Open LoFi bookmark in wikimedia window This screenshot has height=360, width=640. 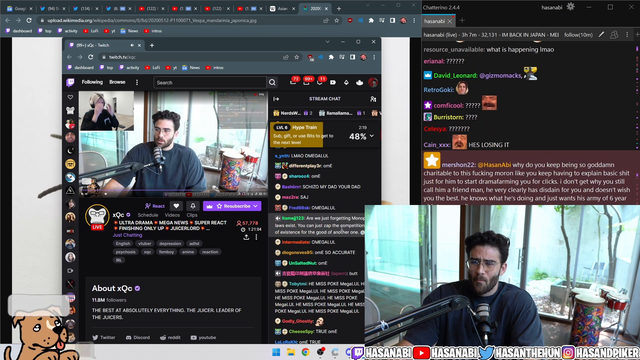point(91,31)
